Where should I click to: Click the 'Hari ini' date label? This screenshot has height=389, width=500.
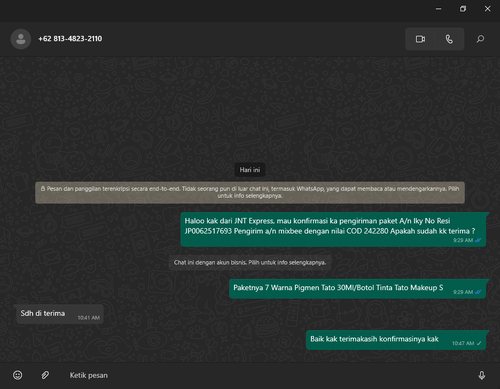(x=250, y=170)
